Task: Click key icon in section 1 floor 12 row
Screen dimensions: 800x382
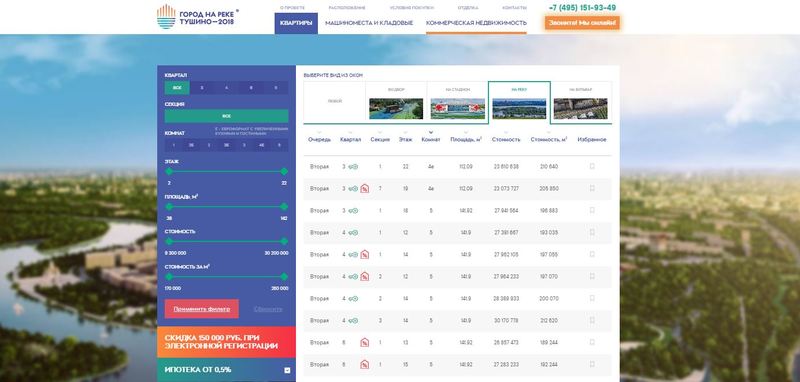Action: click(x=353, y=233)
